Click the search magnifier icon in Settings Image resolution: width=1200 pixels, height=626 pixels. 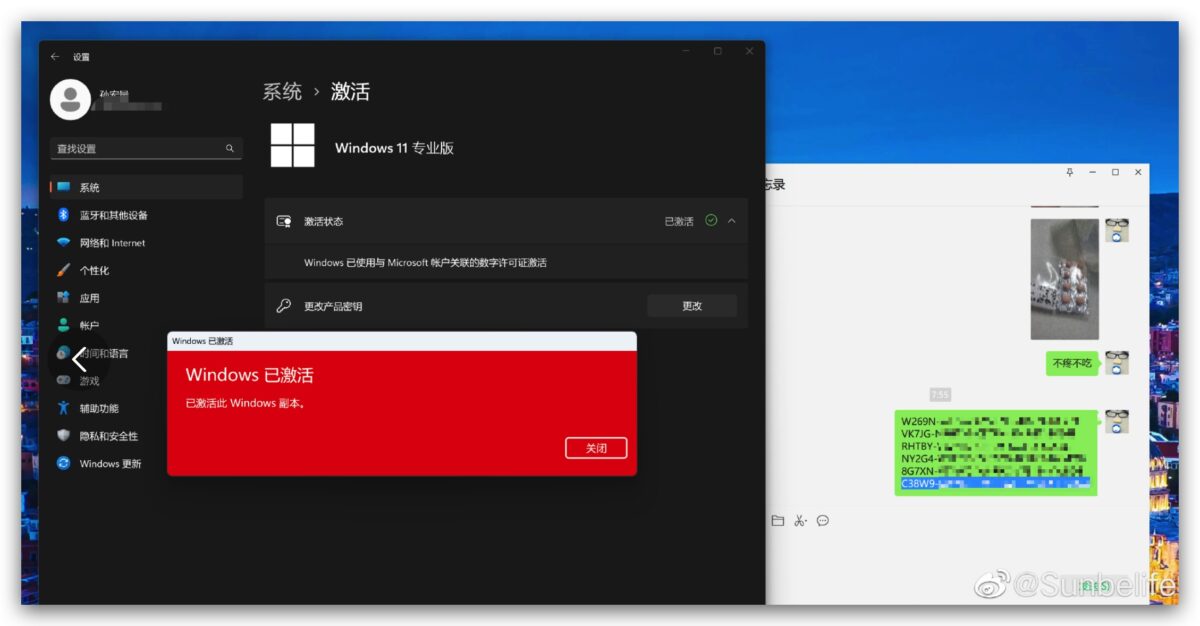(x=230, y=148)
